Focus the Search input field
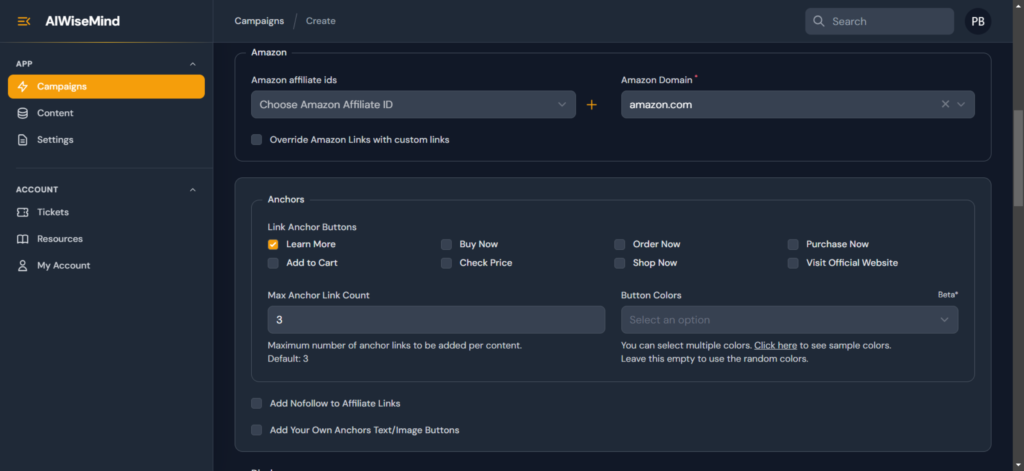Image resolution: width=1024 pixels, height=471 pixels. (x=879, y=21)
